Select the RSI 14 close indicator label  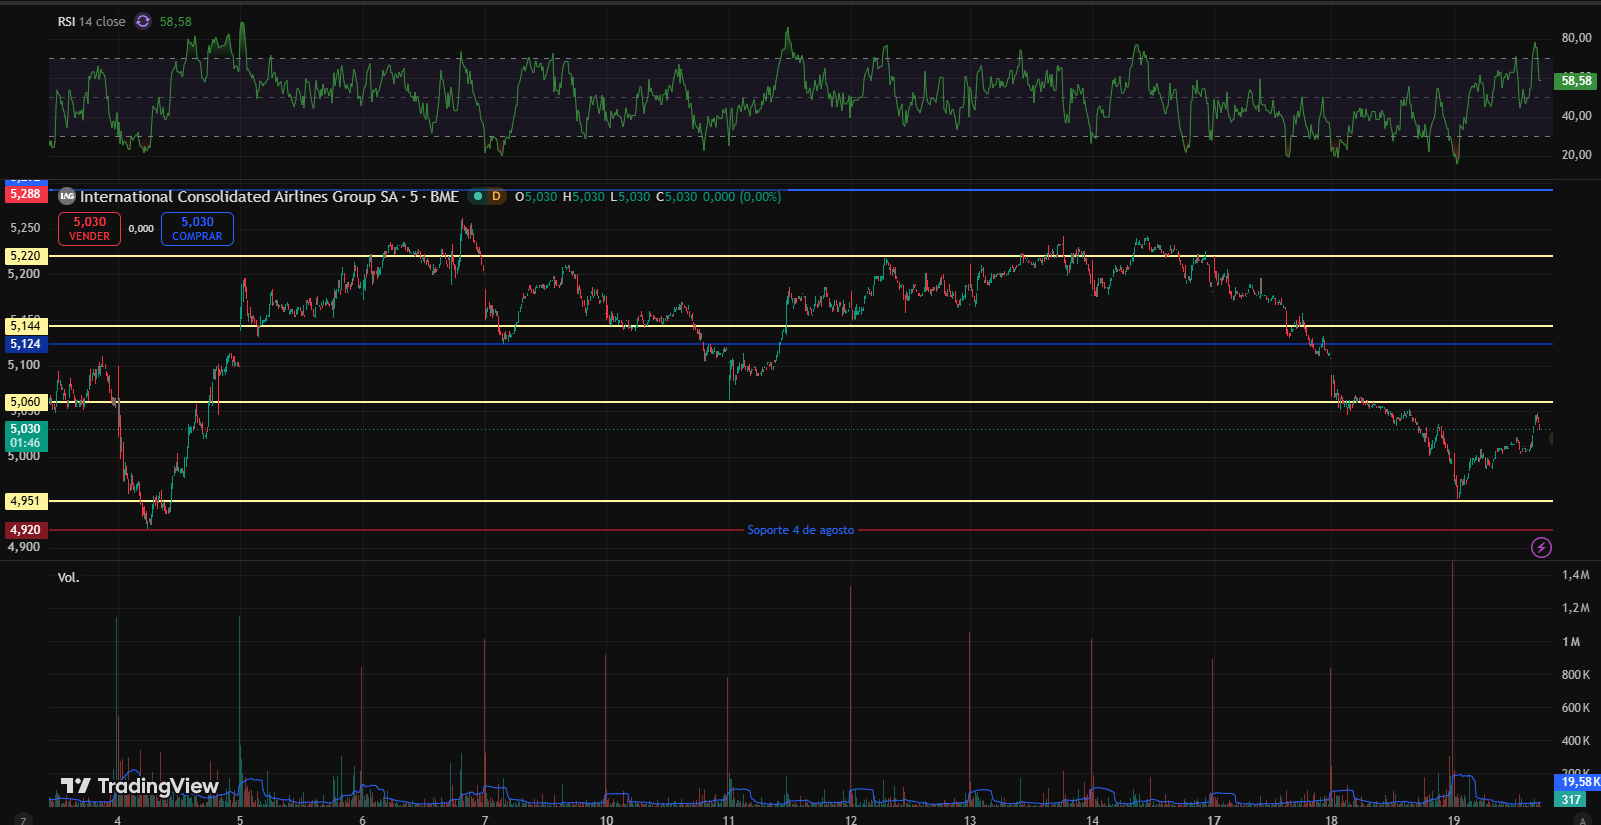click(92, 22)
